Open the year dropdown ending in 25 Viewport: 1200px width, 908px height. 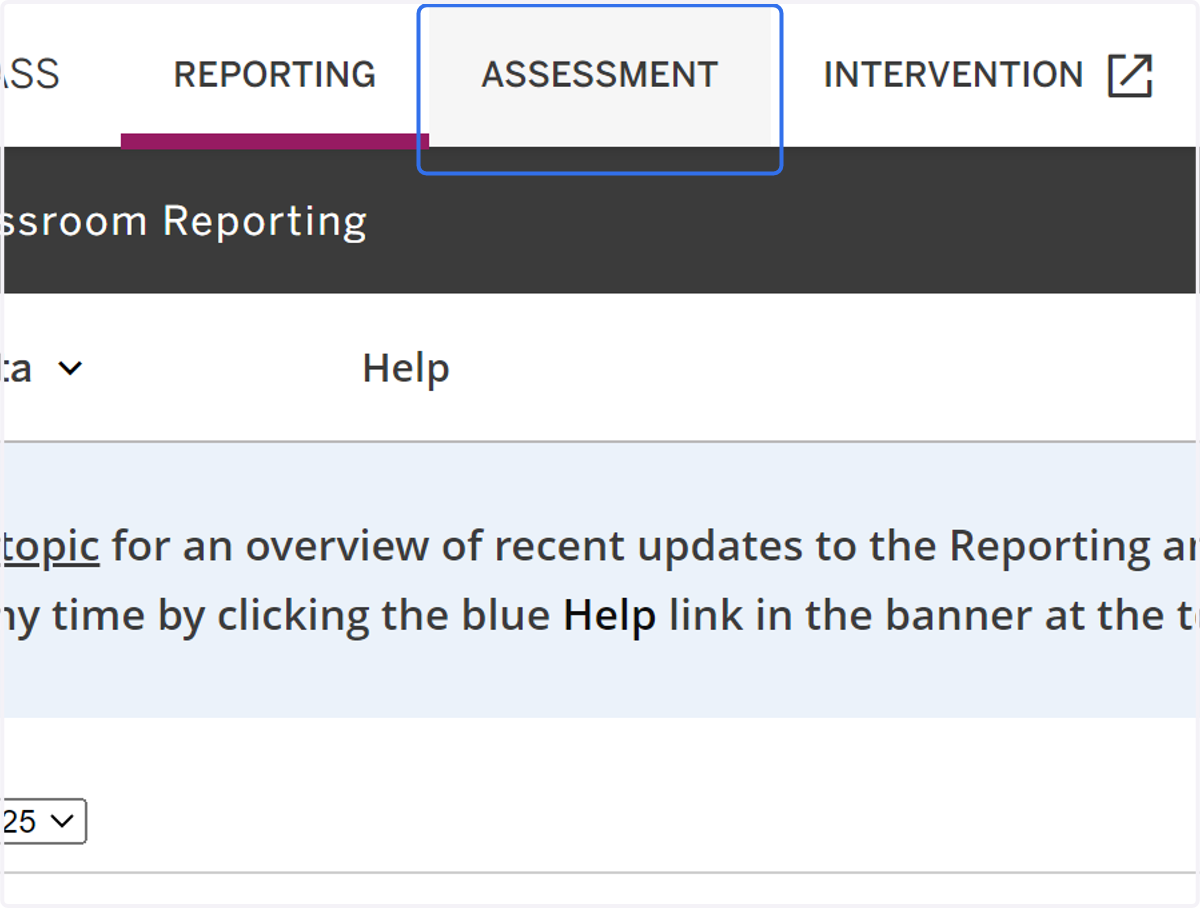coord(44,822)
